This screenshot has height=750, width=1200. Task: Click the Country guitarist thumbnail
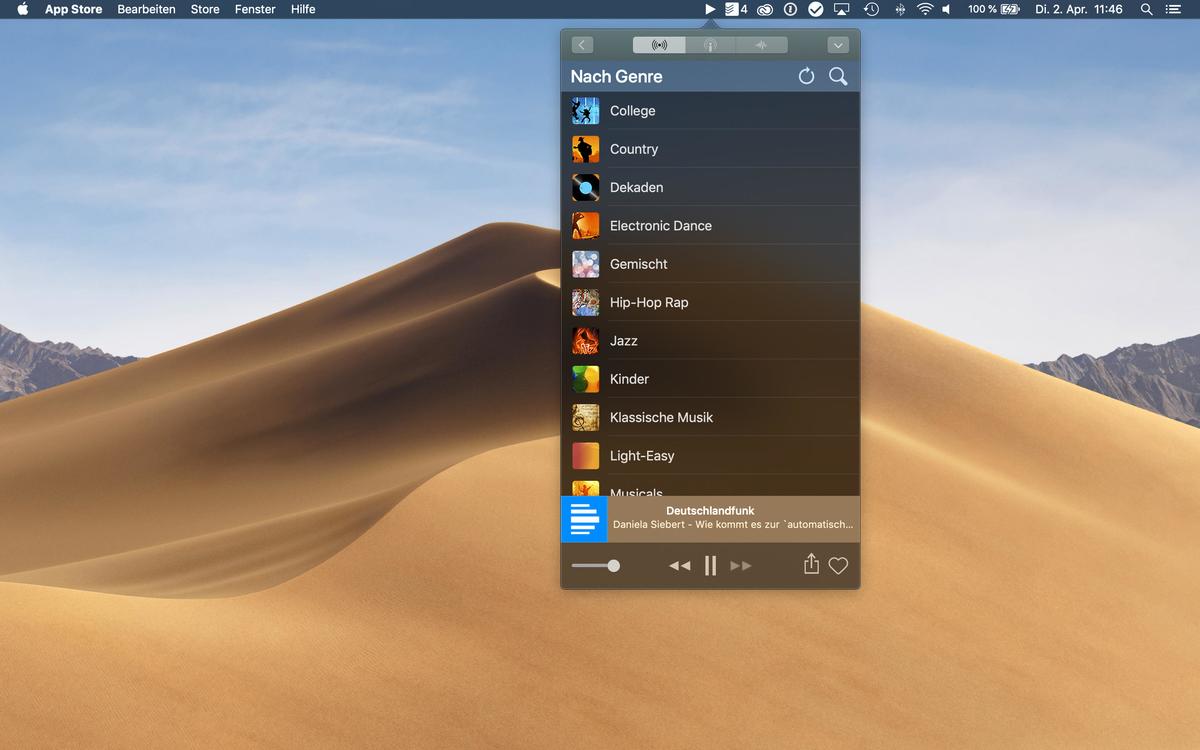coord(586,149)
